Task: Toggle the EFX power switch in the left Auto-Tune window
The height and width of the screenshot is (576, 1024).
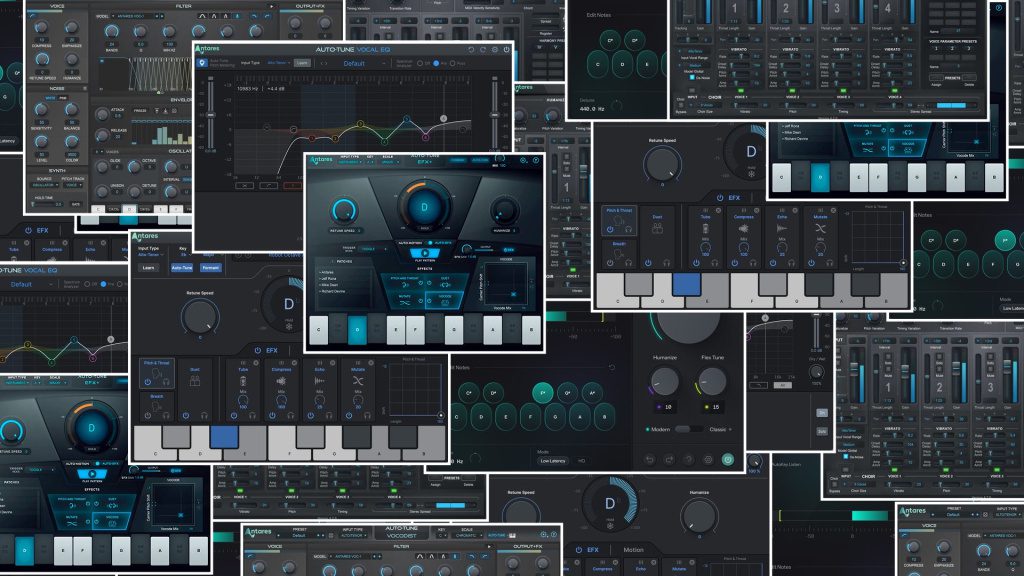Action: pyautogui.click(x=257, y=350)
